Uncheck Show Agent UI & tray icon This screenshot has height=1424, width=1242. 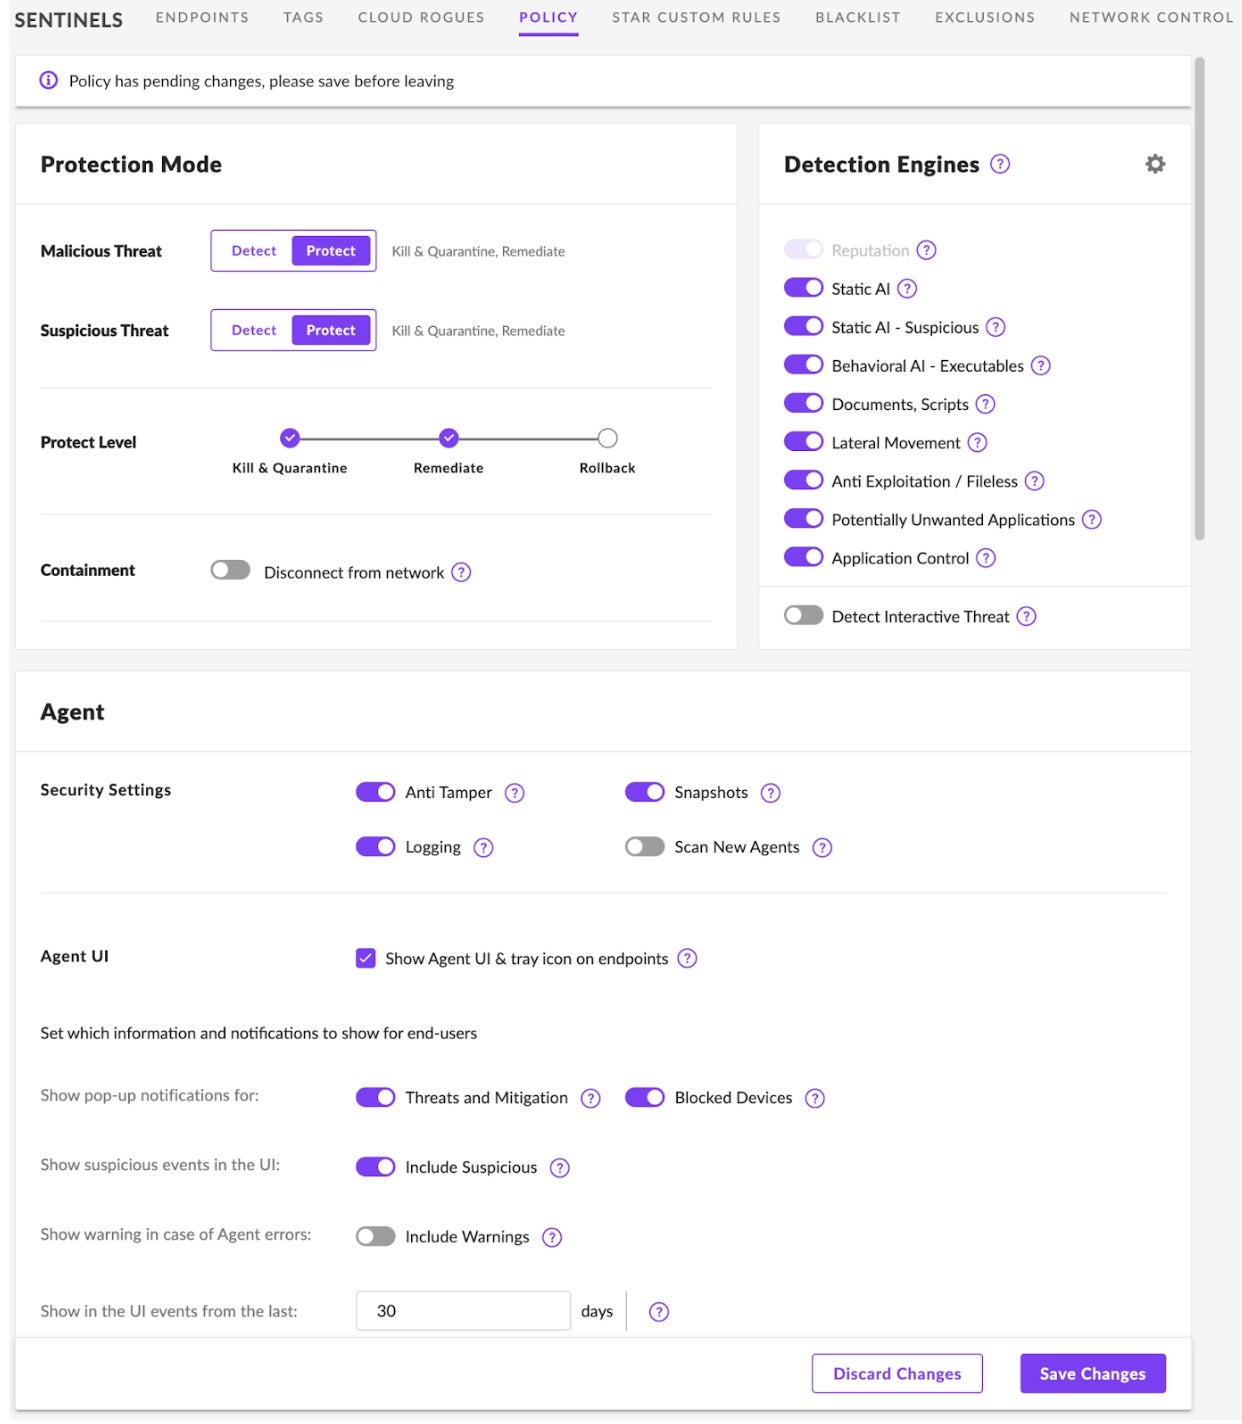tap(366, 959)
